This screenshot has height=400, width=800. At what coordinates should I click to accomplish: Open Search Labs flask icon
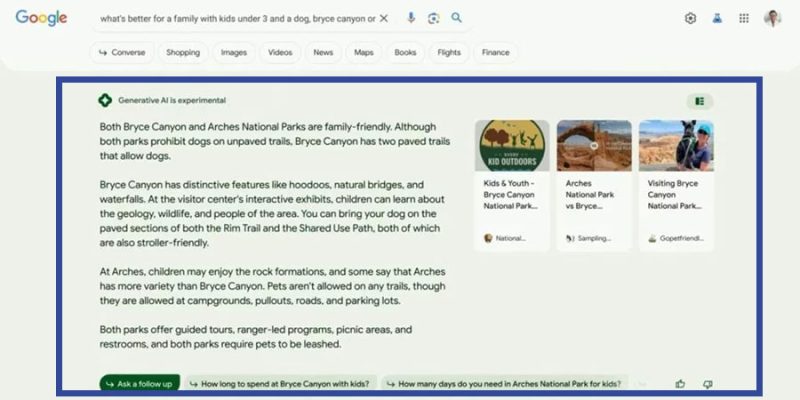717,18
